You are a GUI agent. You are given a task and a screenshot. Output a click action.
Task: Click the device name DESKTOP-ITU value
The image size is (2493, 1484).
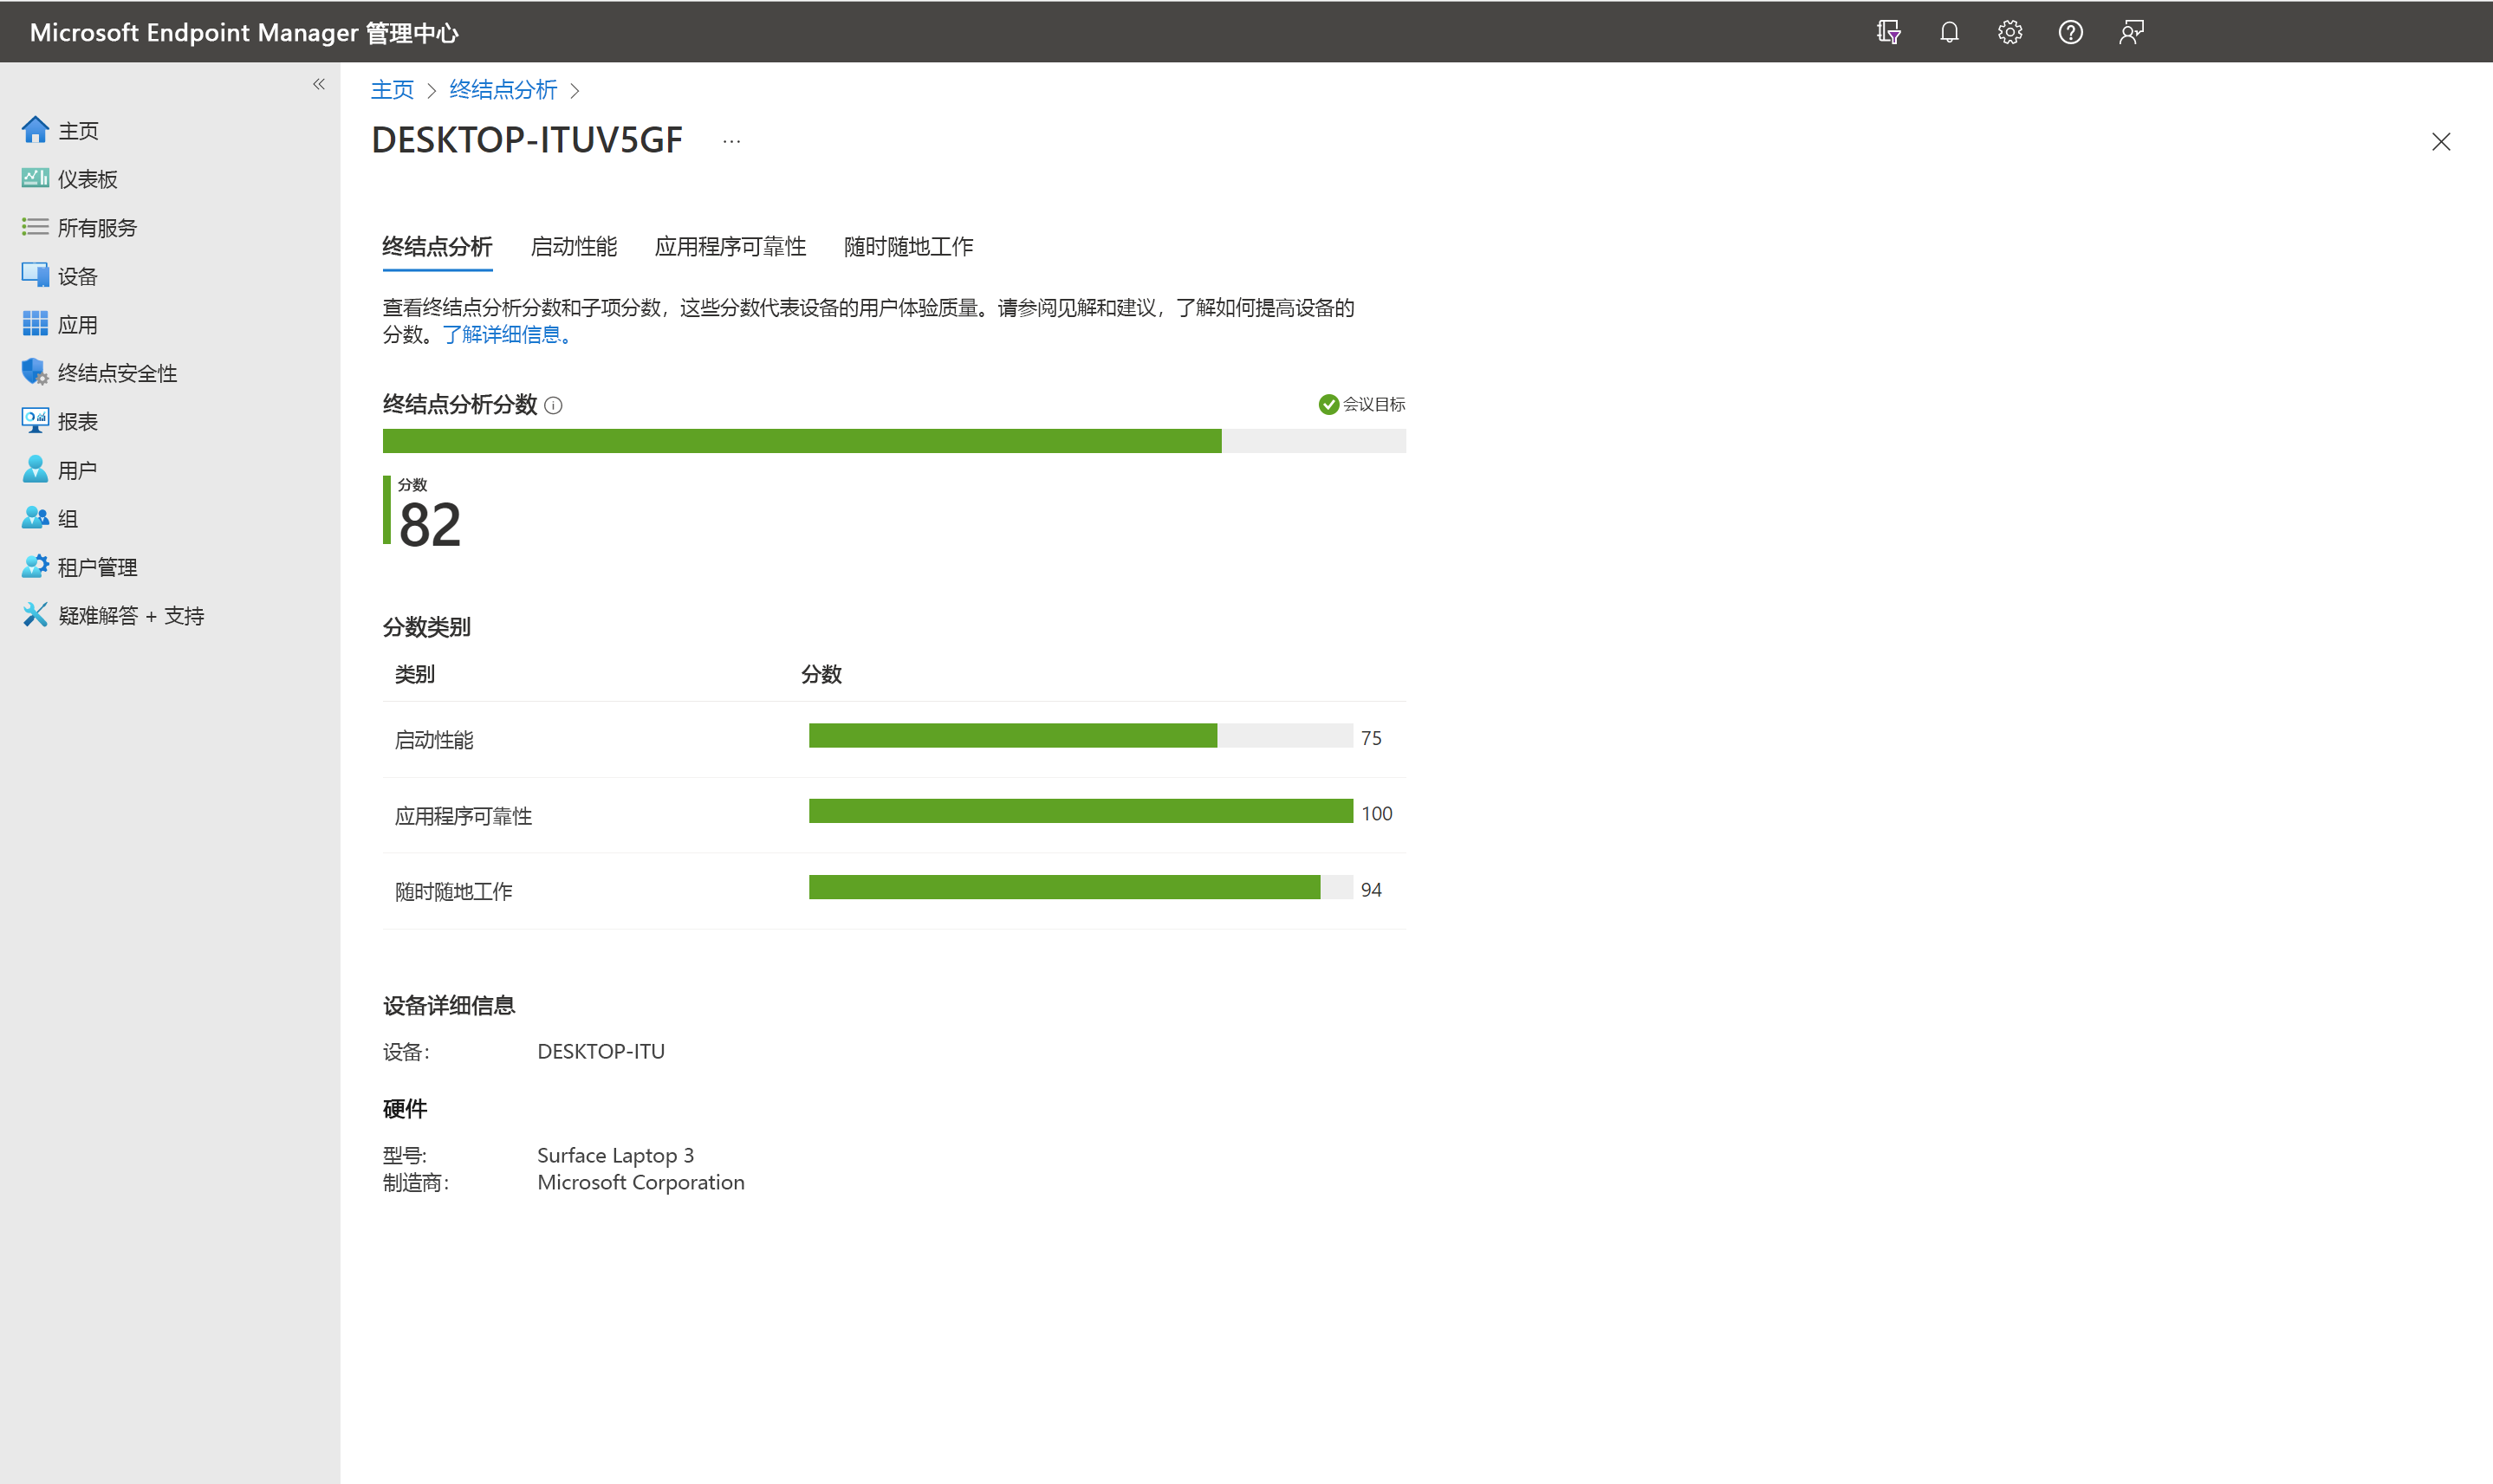click(x=601, y=1051)
